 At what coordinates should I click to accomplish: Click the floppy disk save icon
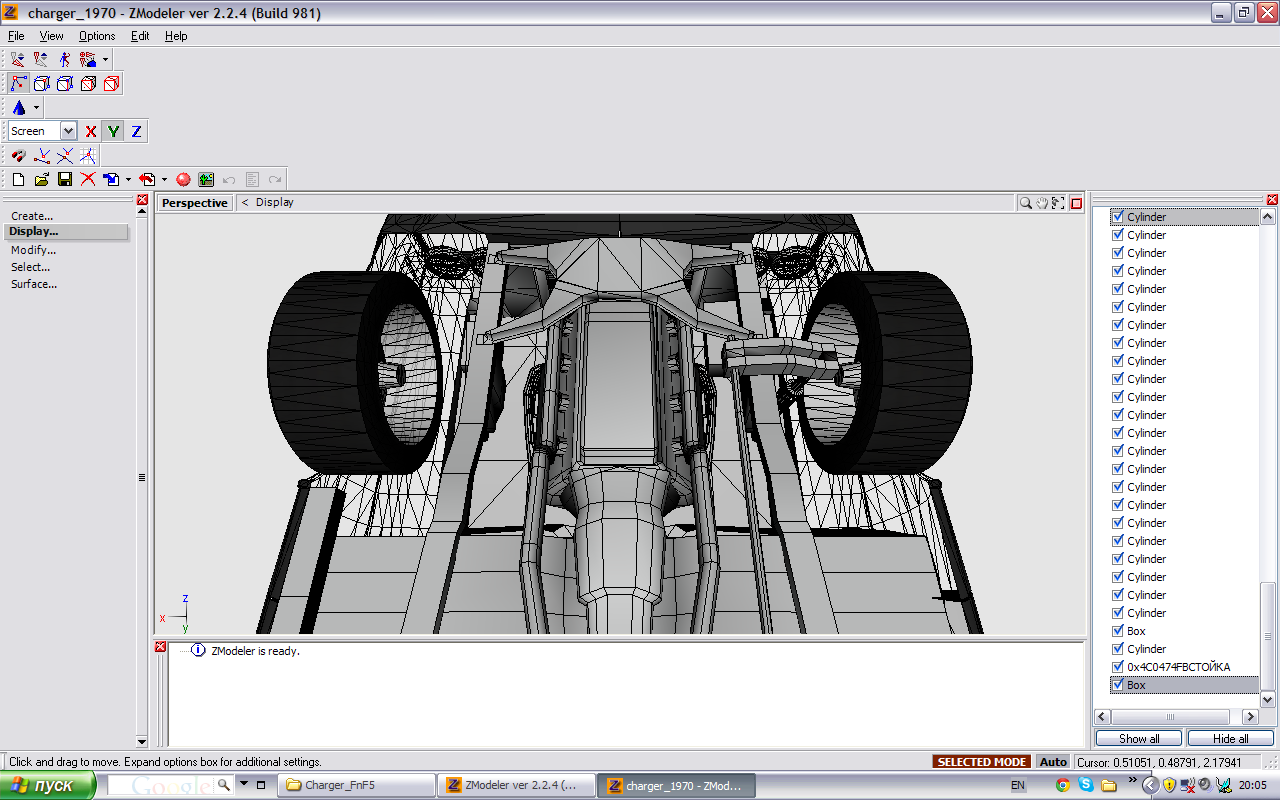click(65, 179)
